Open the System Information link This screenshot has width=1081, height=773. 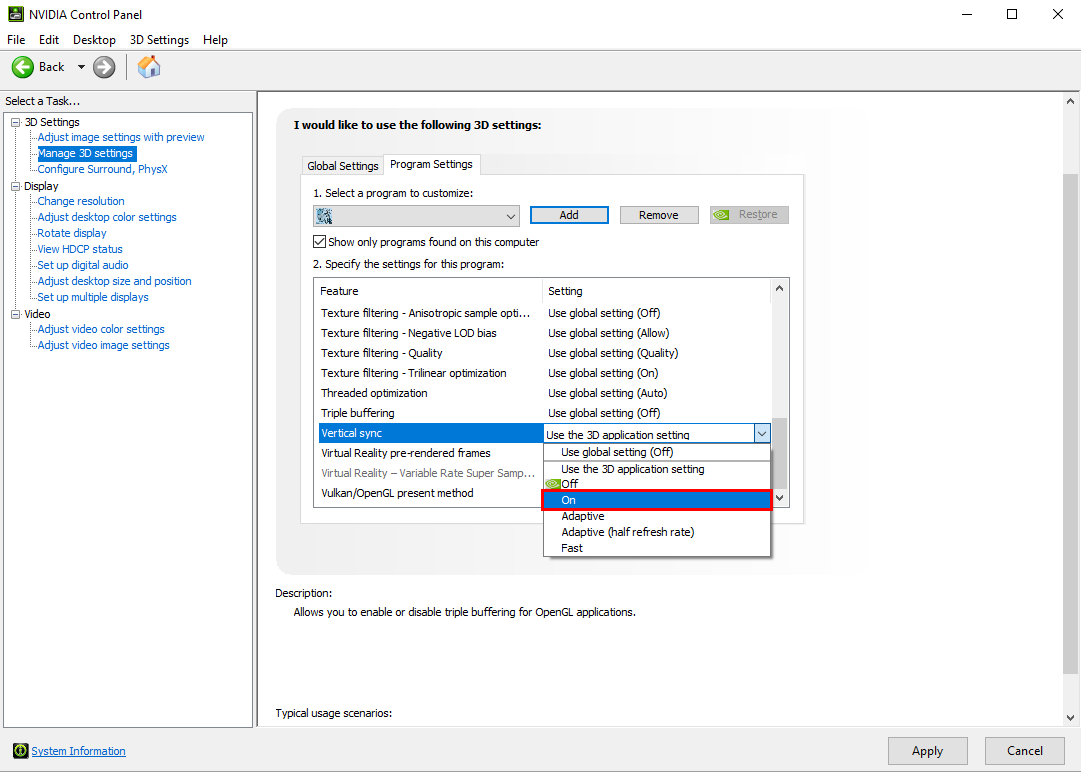pyautogui.click(x=79, y=751)
